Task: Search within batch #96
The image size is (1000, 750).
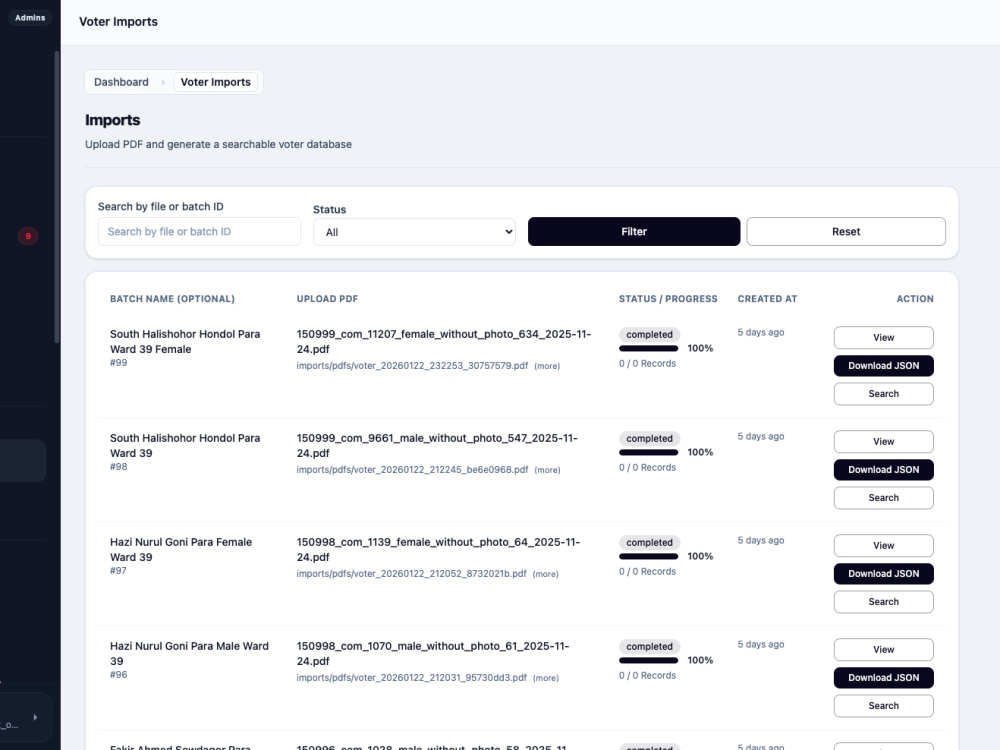Action: point(883,705)
